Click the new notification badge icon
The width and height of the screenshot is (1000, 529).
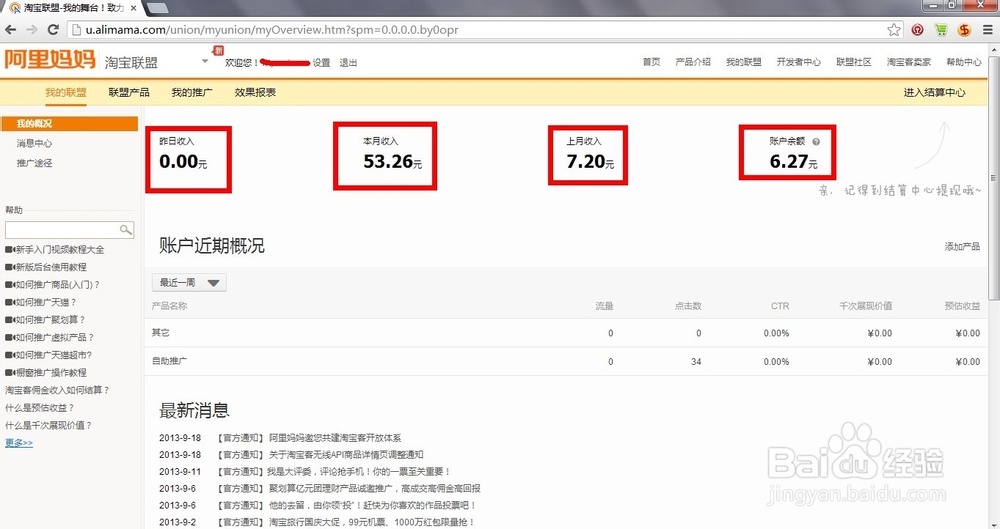[218, 50]
